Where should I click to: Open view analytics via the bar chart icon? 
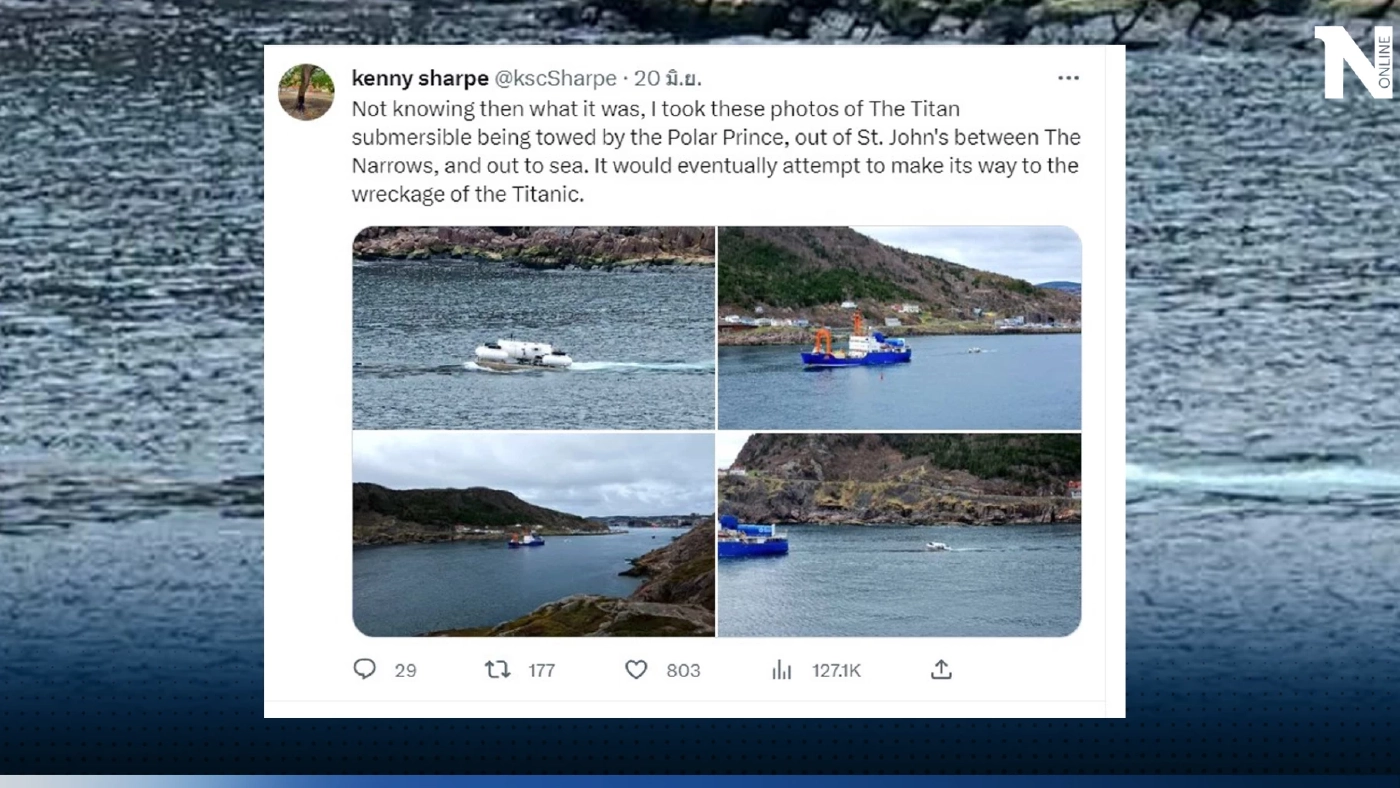782,670
